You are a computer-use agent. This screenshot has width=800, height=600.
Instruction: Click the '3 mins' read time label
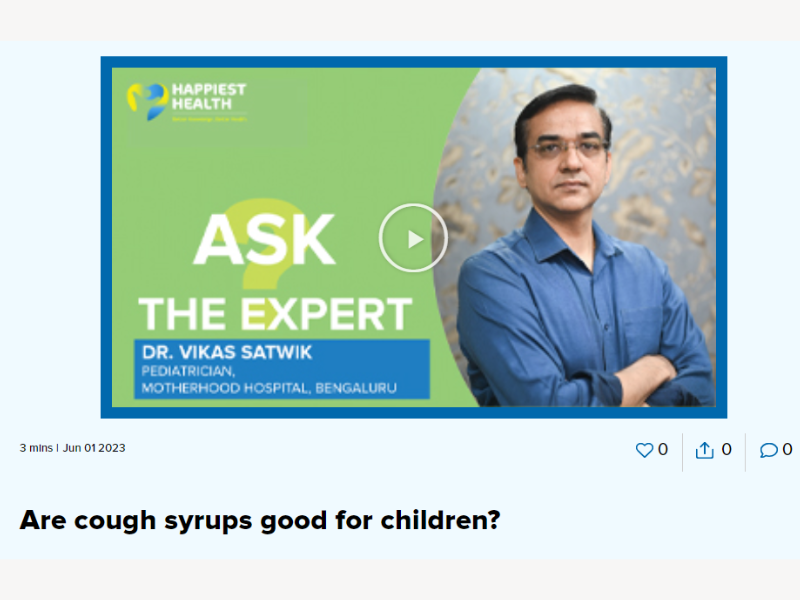pos(36,448)
